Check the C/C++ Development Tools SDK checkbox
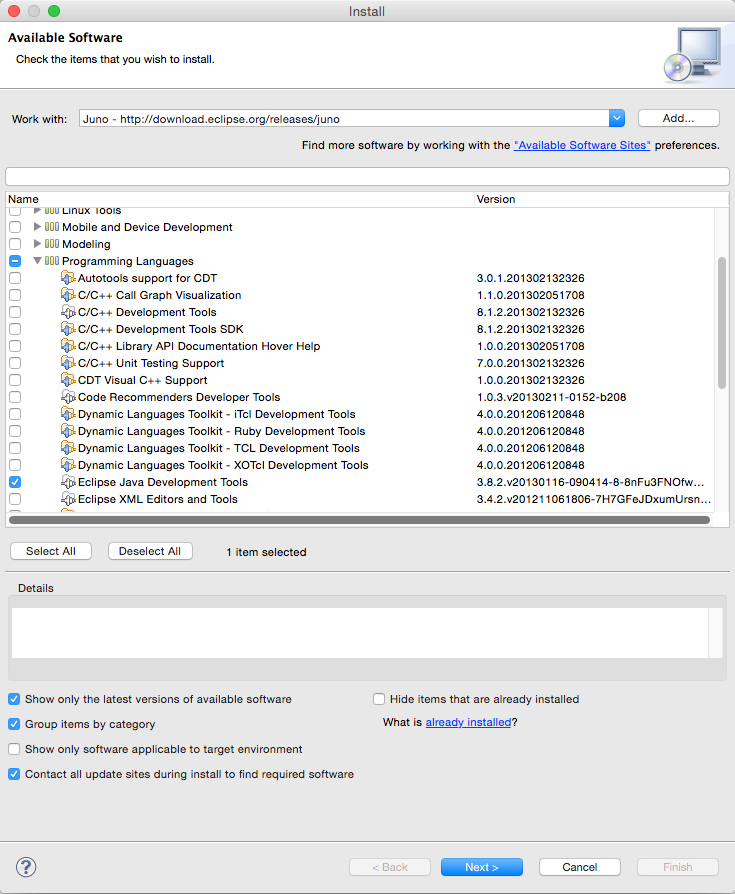Image resolution: width=735 pixels, height=894 pixels. [15, 329]
